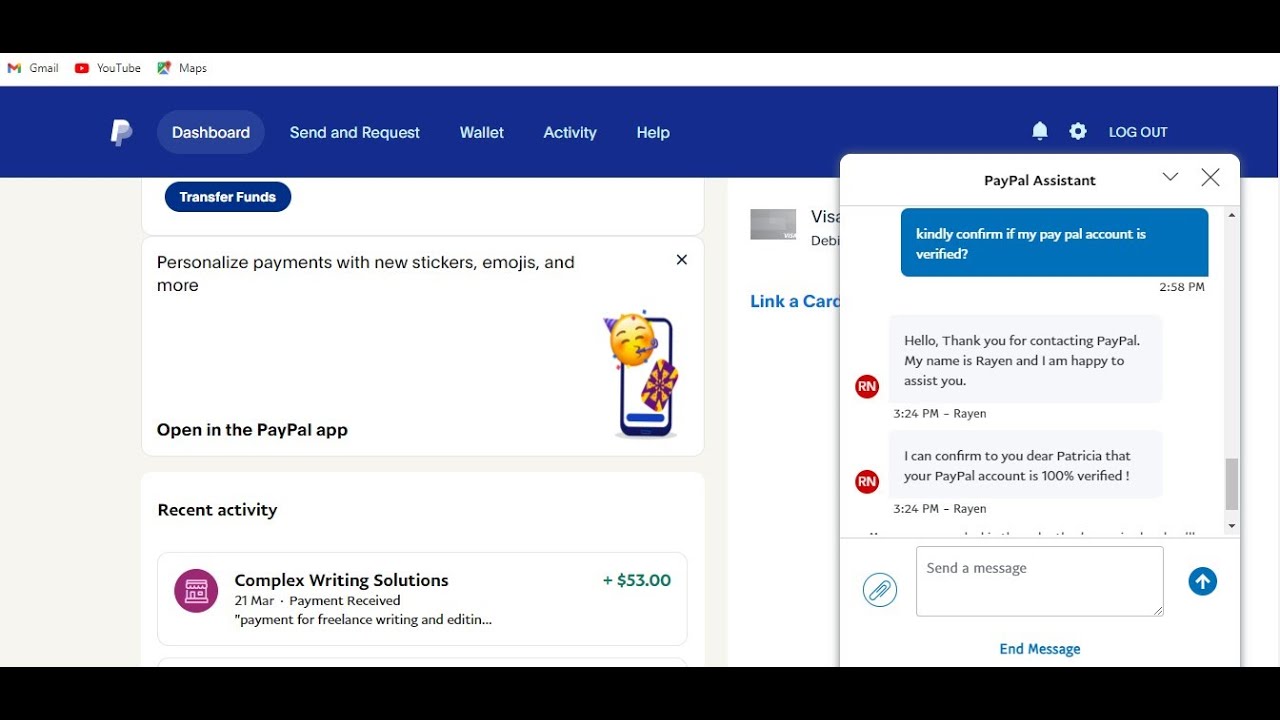Open the Send and Request tab

(355, 132)
